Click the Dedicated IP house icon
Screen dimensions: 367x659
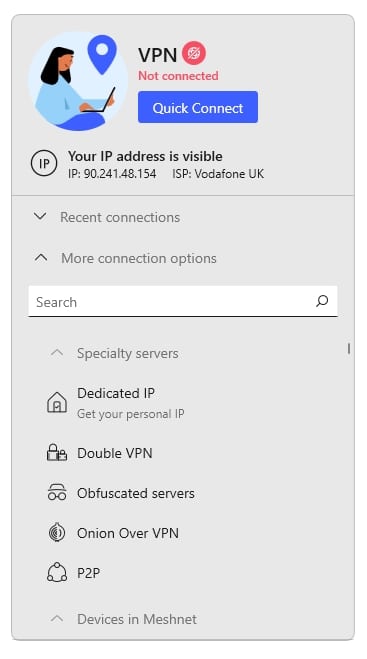[57, 402]
